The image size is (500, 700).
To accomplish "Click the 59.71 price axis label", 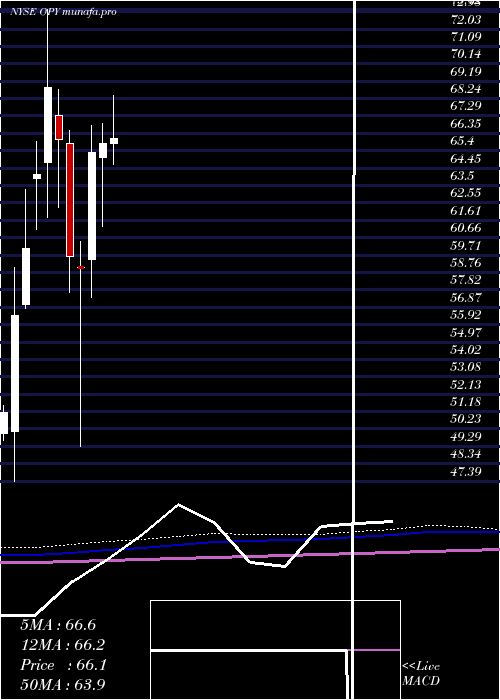I will (x=466, y=246).
